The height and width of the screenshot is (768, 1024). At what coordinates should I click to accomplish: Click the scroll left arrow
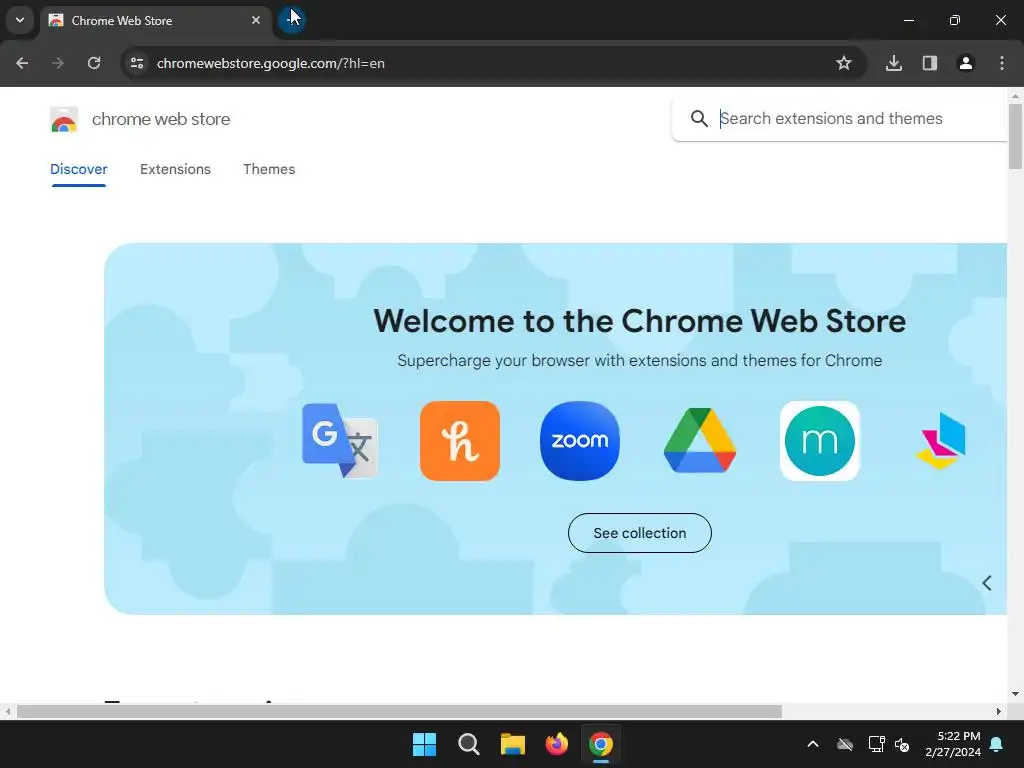tap(8, 711)
